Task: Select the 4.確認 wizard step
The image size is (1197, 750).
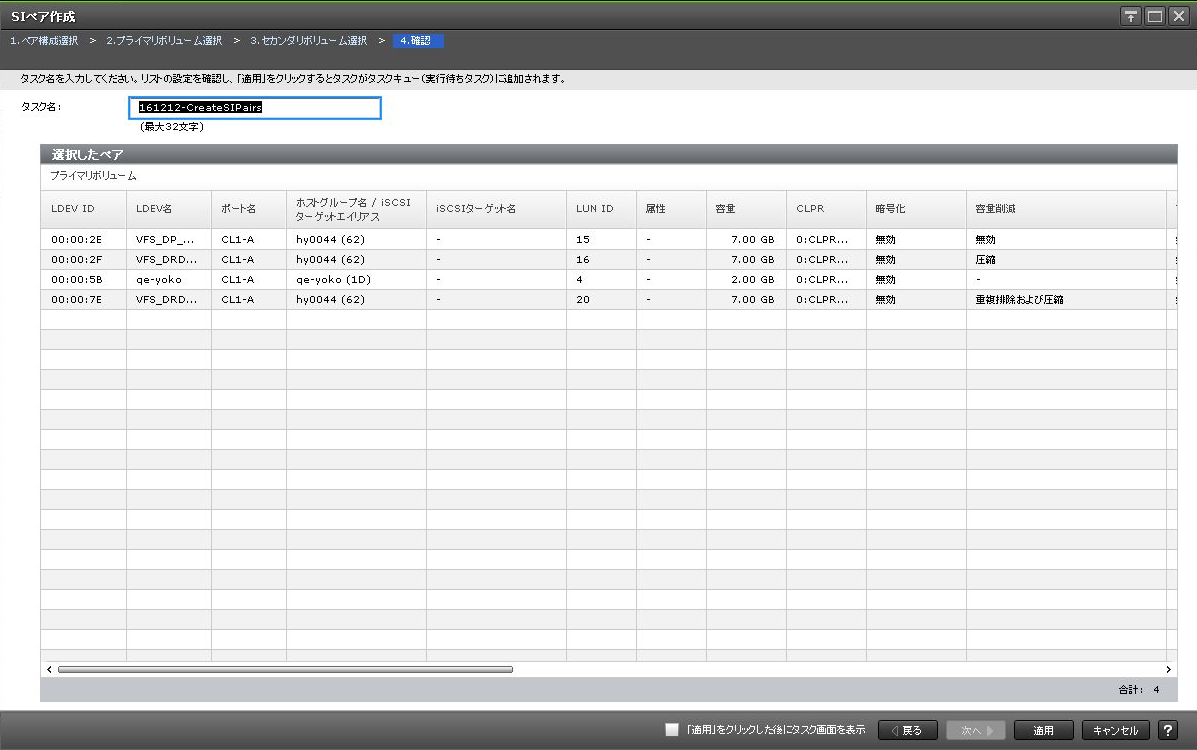Action: 418,41
